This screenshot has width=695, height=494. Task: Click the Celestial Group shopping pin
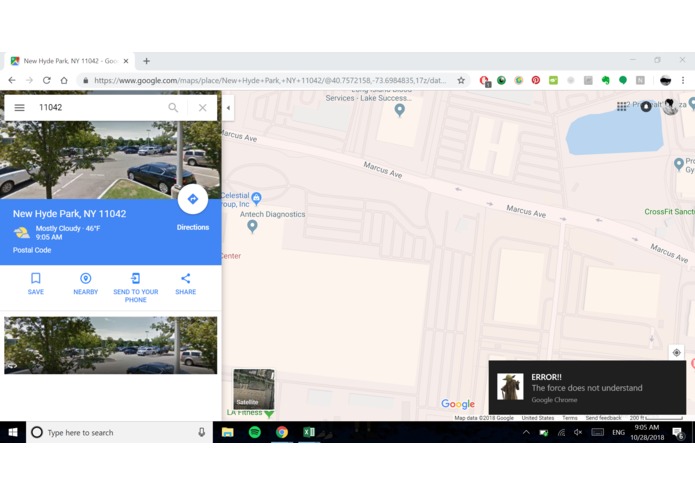pyautogui.click(x=256, y=198)
